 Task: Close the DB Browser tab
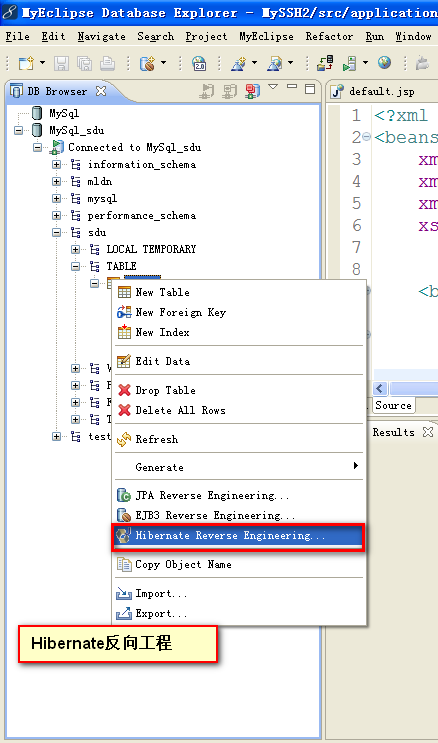(x=101, y=91)
